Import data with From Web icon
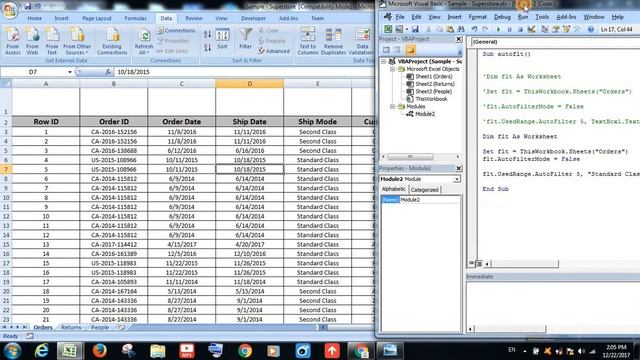The height and width of the screenshot is (360, 640). click(32, 41)
